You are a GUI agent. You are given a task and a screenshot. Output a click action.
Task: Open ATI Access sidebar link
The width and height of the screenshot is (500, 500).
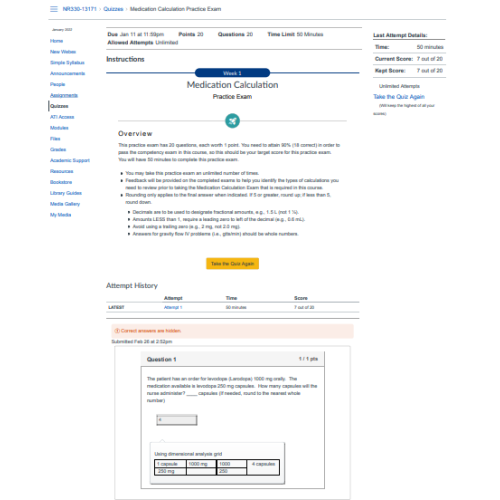[62, 117]
